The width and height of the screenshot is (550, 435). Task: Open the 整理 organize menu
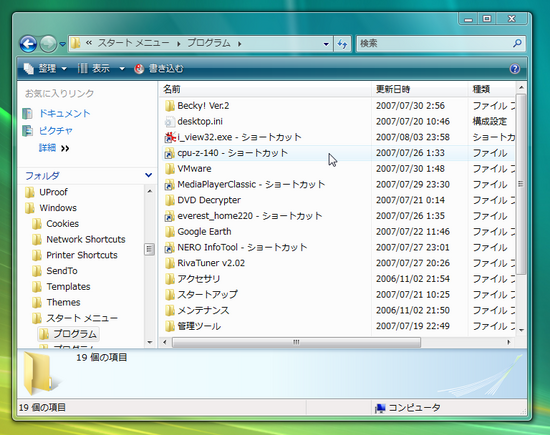45,68
